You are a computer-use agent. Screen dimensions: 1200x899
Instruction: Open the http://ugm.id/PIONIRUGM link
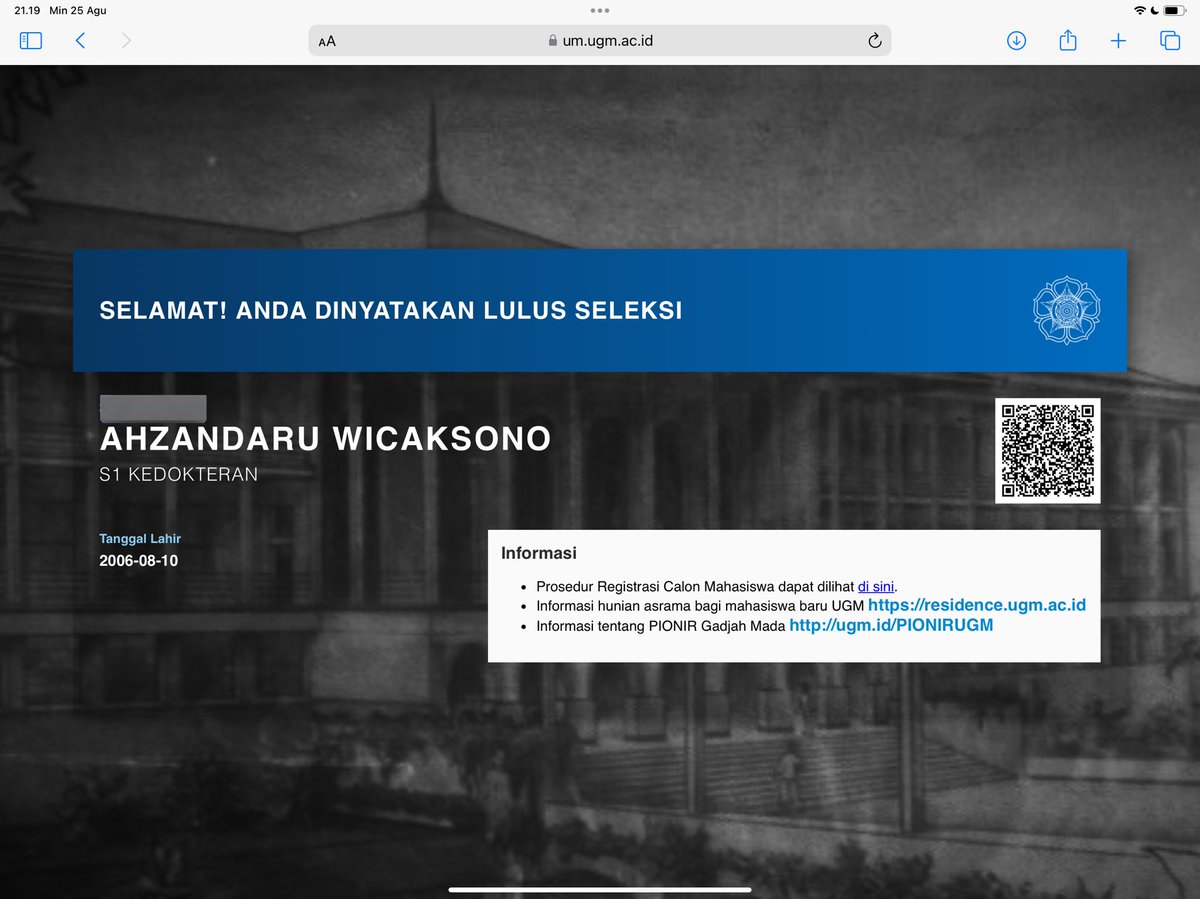pyautogui.click(x=891, y=625)
